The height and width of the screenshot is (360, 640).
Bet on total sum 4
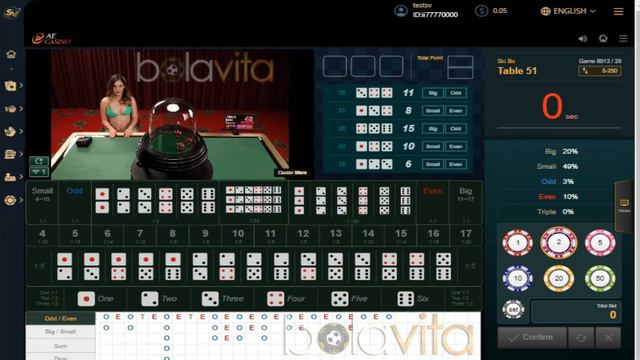click(42, 236)
